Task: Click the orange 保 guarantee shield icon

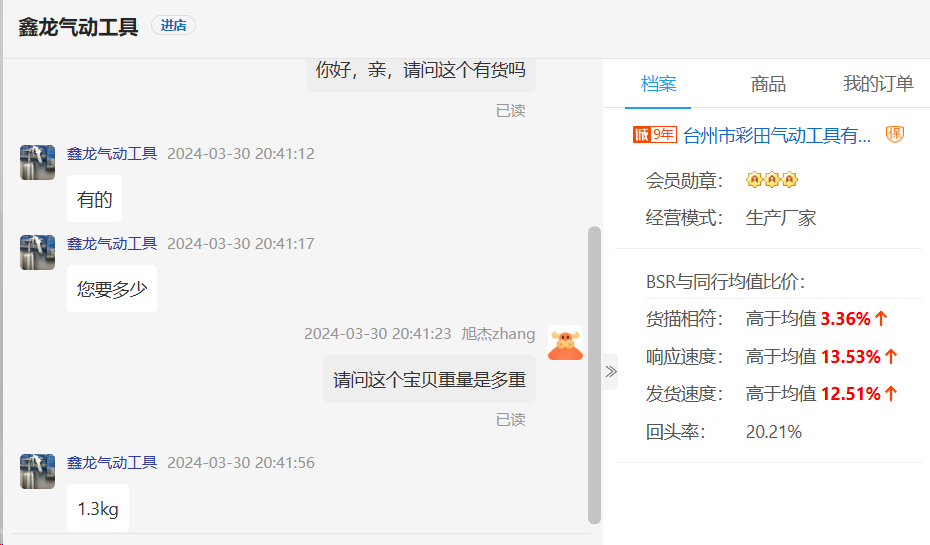Action: pyautogui.click(x=894, y=135)
